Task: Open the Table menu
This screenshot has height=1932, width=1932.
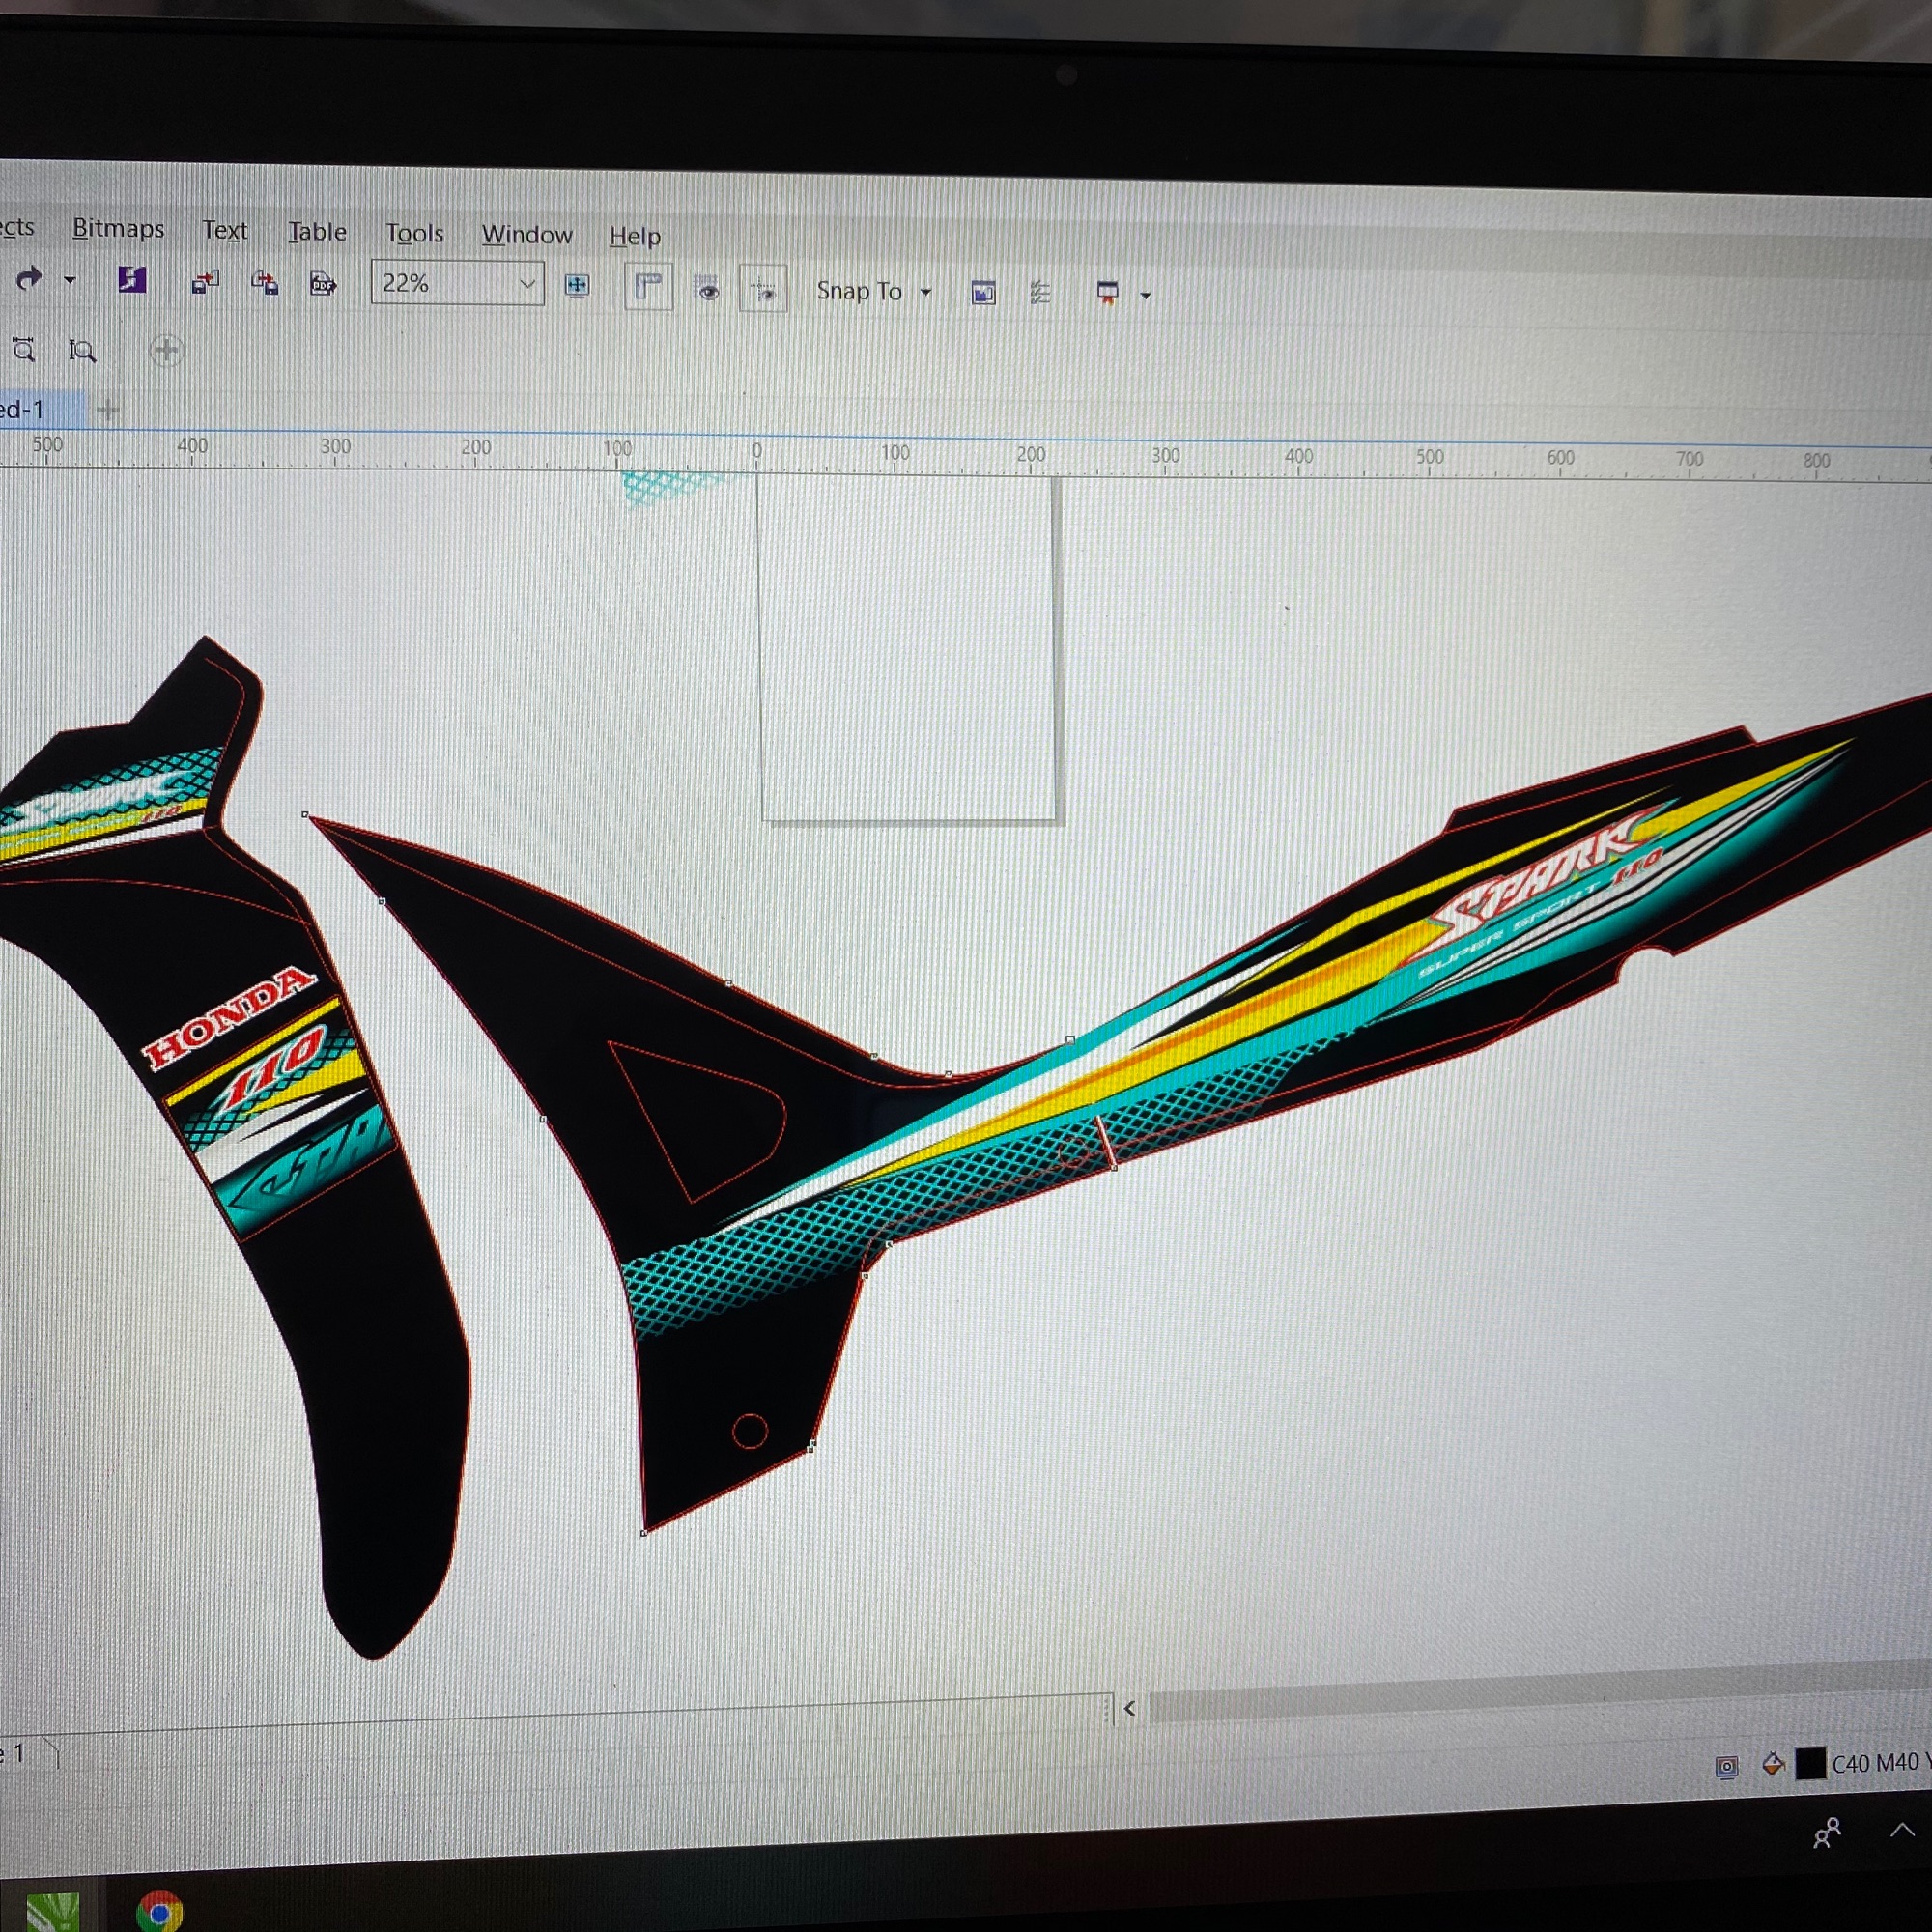Action: (x=317, y=232)
